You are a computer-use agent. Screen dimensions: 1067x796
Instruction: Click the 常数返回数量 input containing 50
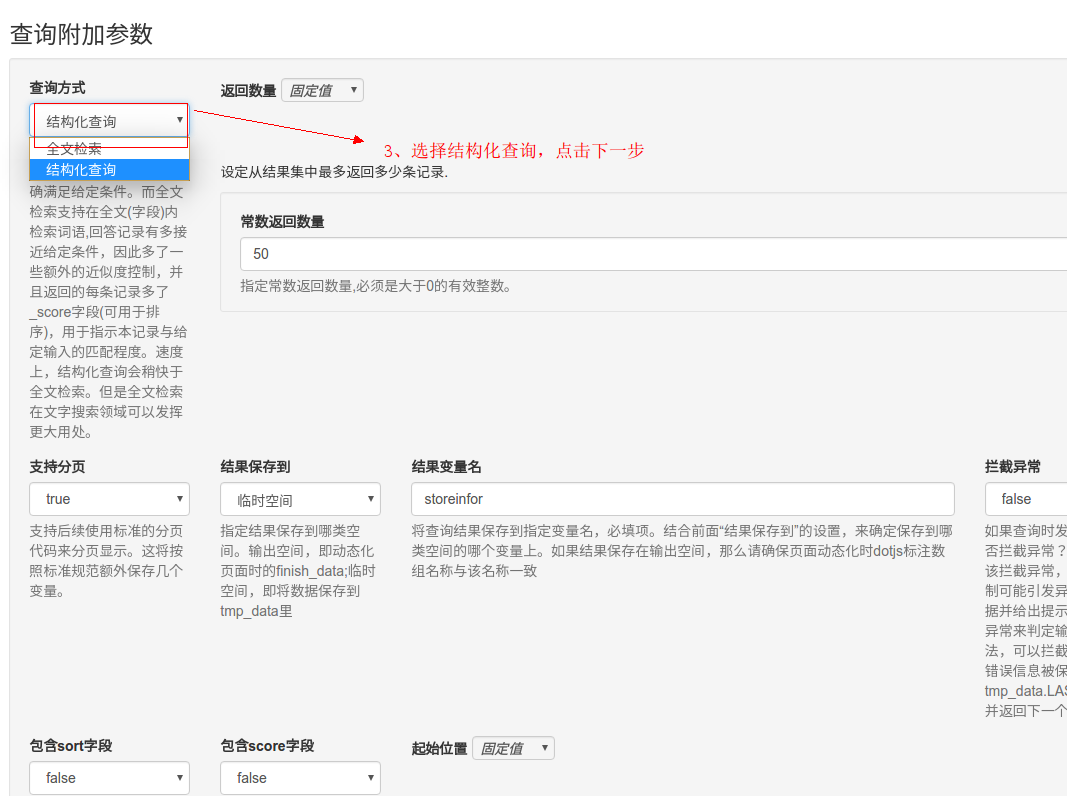pos(653,254)
